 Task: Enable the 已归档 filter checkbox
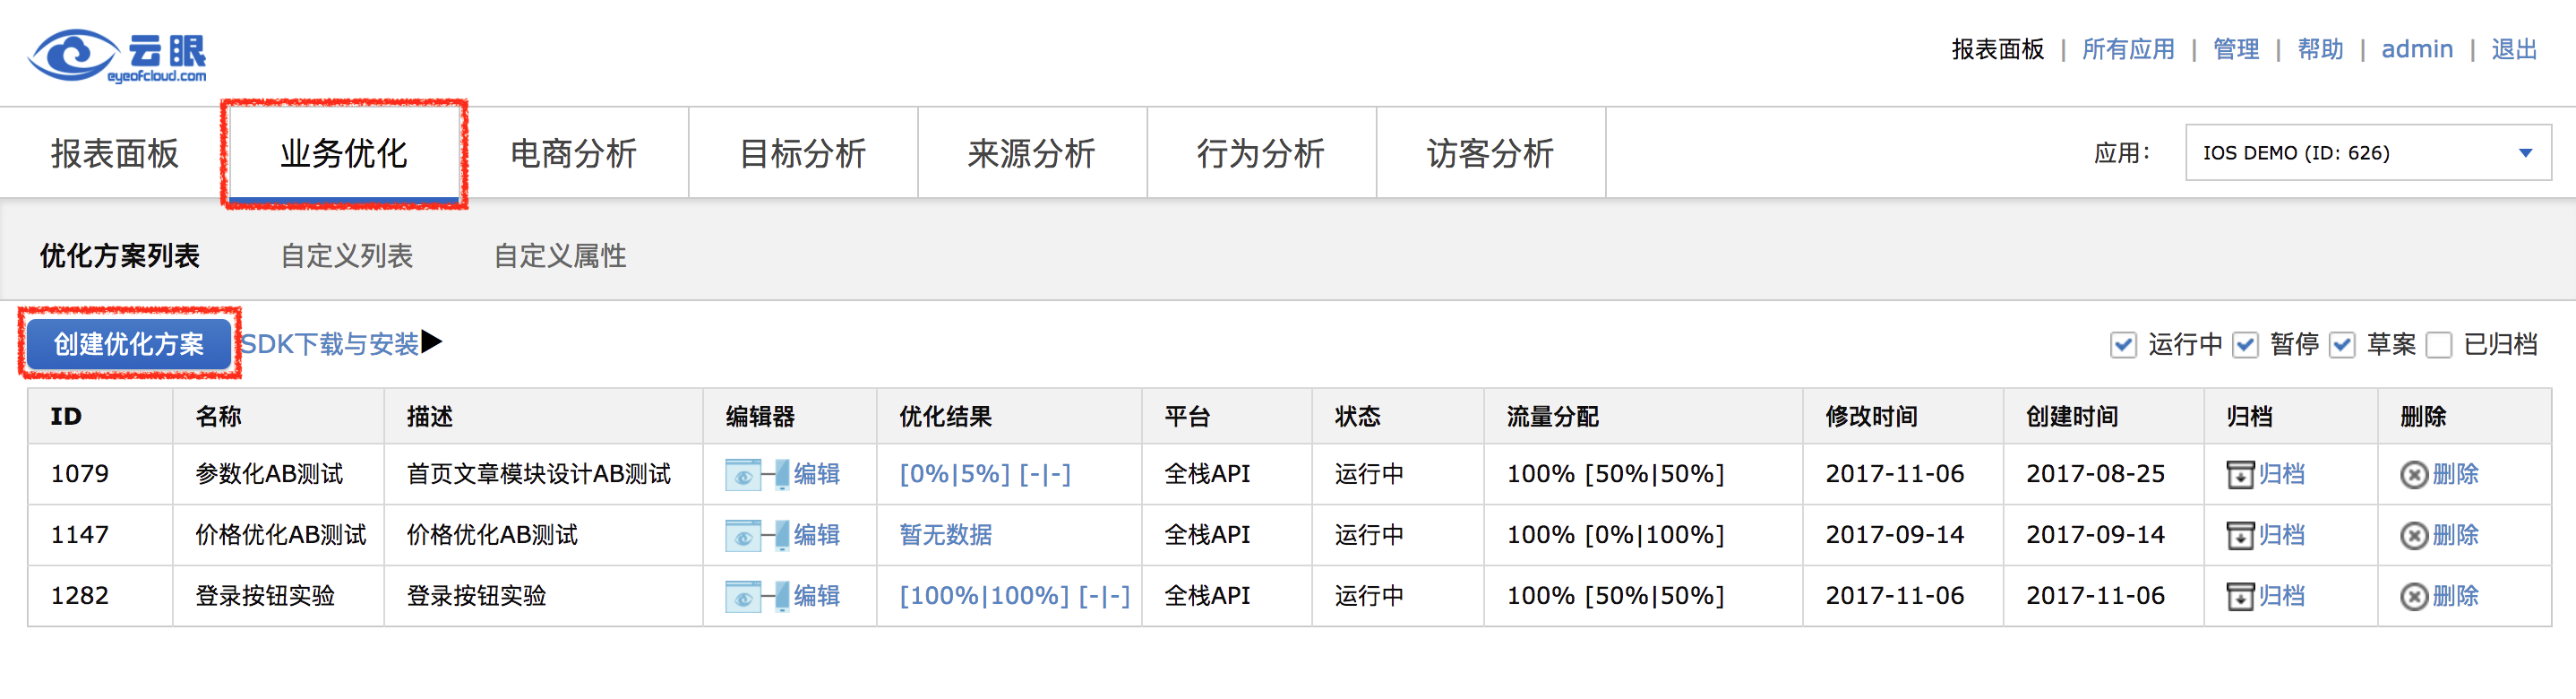(x=2439, y=345)
